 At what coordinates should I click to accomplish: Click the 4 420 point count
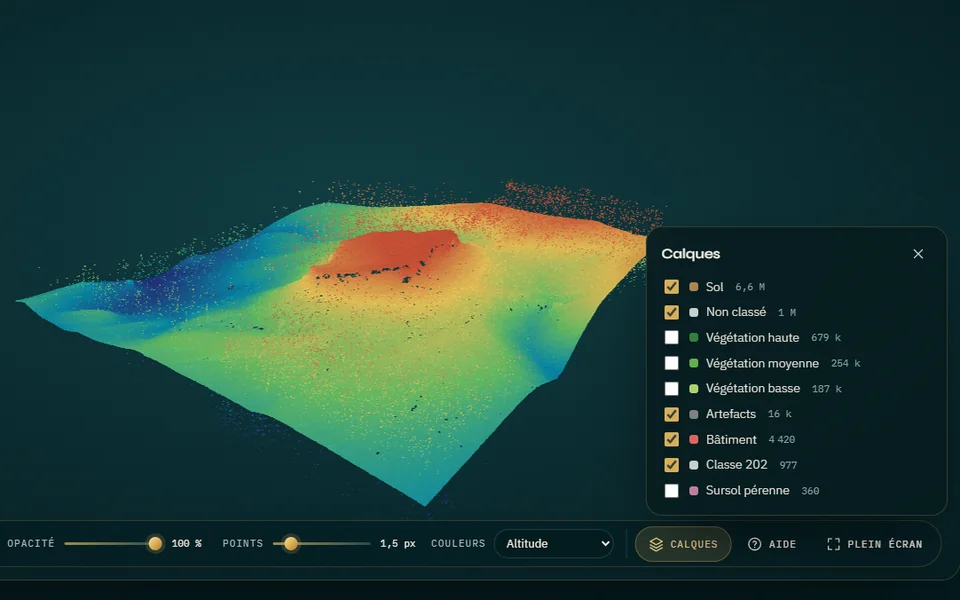[782, 440]
